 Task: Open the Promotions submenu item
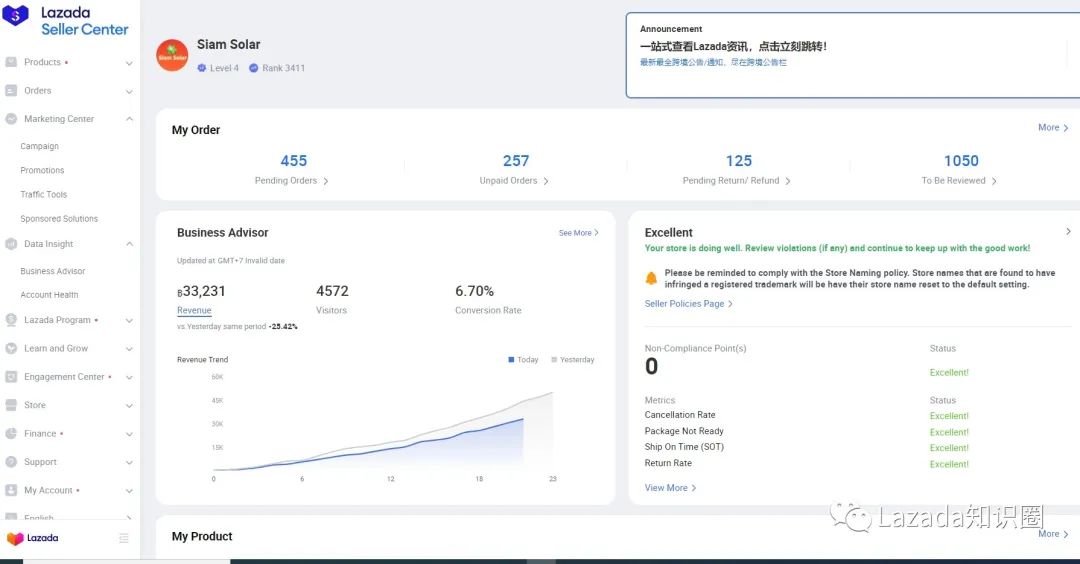point(42,170)
